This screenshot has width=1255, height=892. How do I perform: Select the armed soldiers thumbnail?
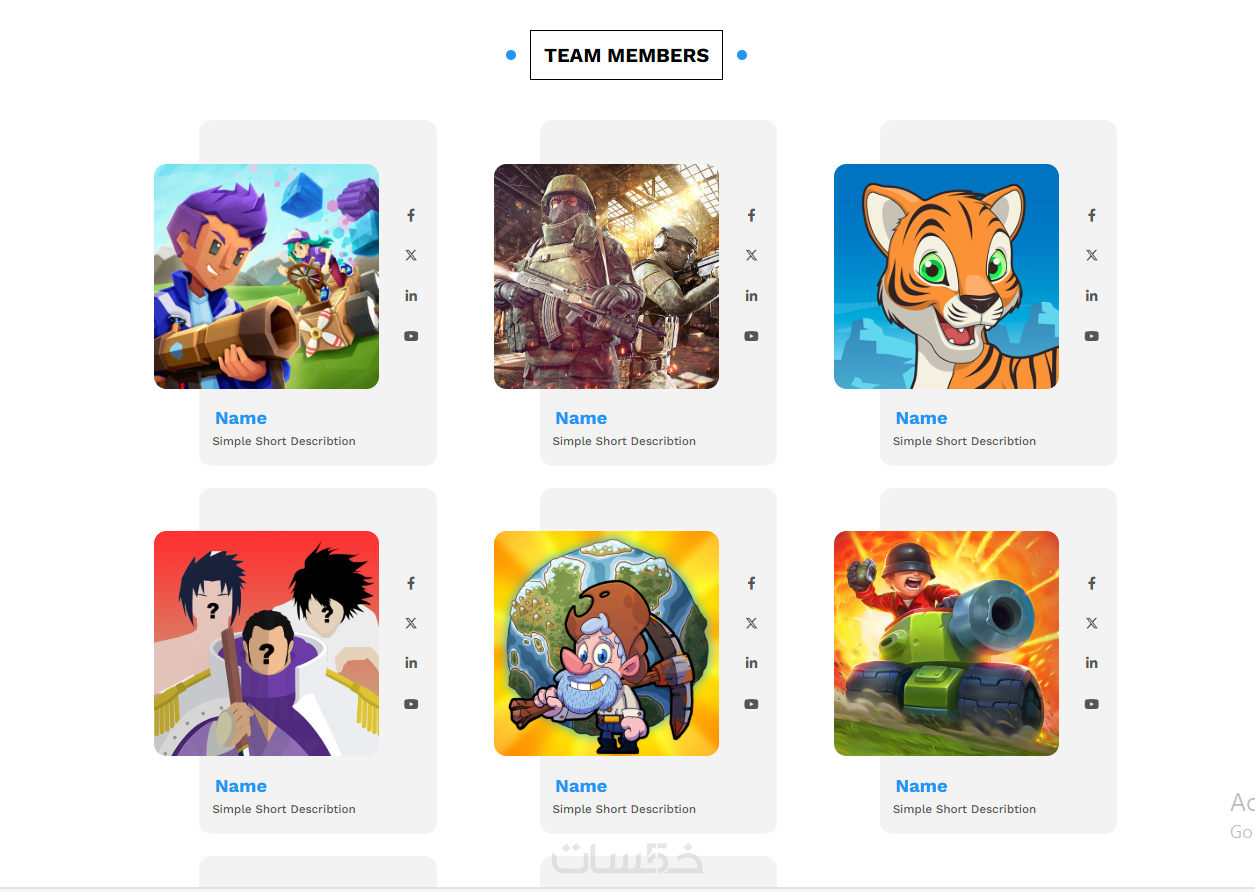tap(606, 276)
